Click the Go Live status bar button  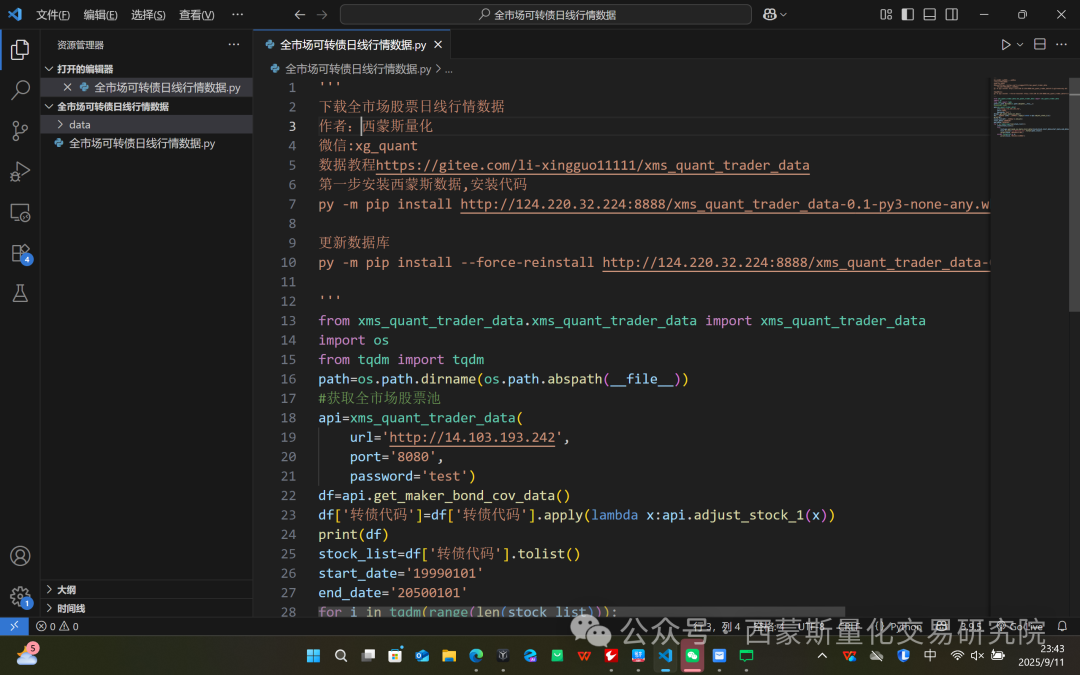coord(1021,626)
